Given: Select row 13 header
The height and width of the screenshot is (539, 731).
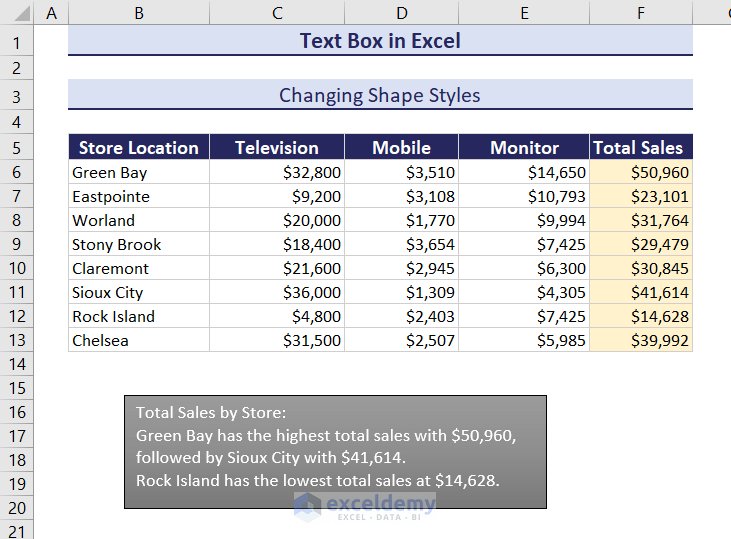Looking at the screenshot, I should pyautogui.click(x=17, y=340).
